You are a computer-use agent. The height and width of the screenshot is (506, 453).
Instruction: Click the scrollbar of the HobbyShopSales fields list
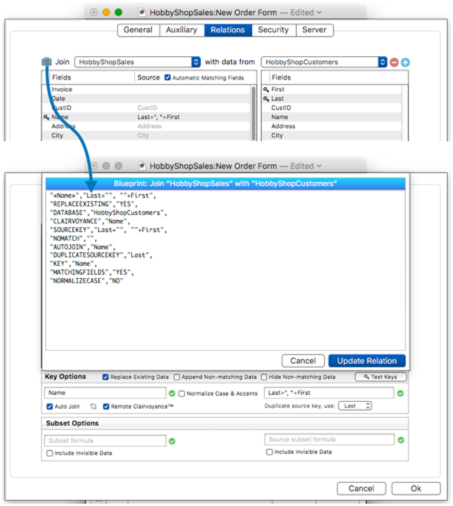[254, 113]
